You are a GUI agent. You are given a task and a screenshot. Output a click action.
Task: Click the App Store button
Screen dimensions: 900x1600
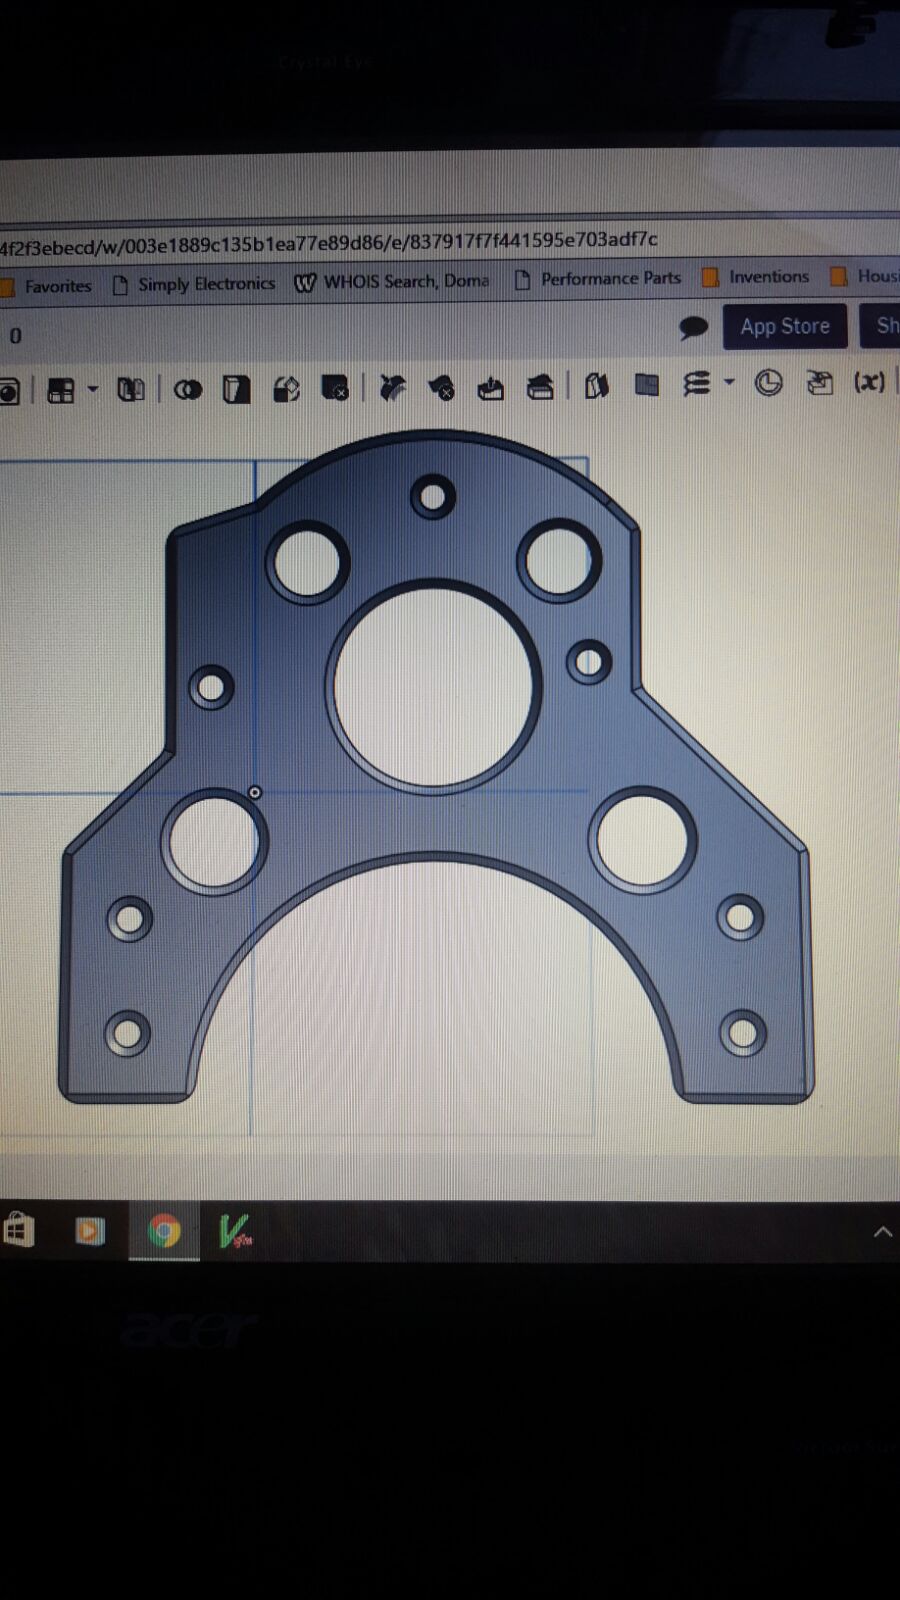(x=784, y=326)
